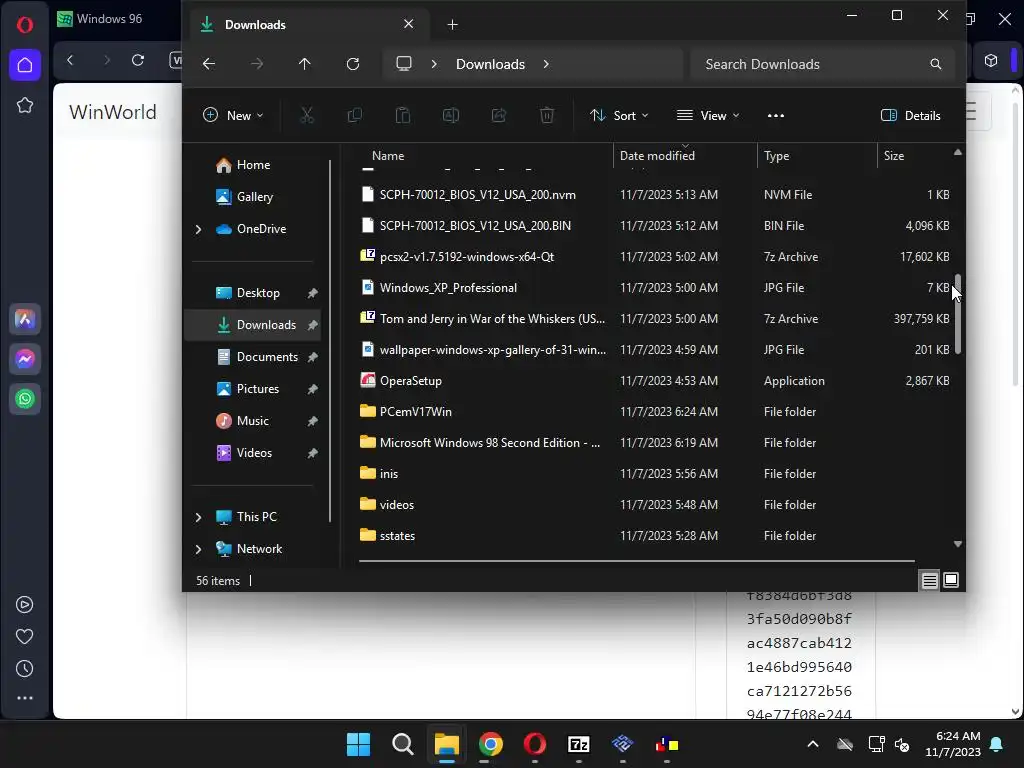Click the Delete trash icon in Explorer toolbar

(x=547, y=116)
